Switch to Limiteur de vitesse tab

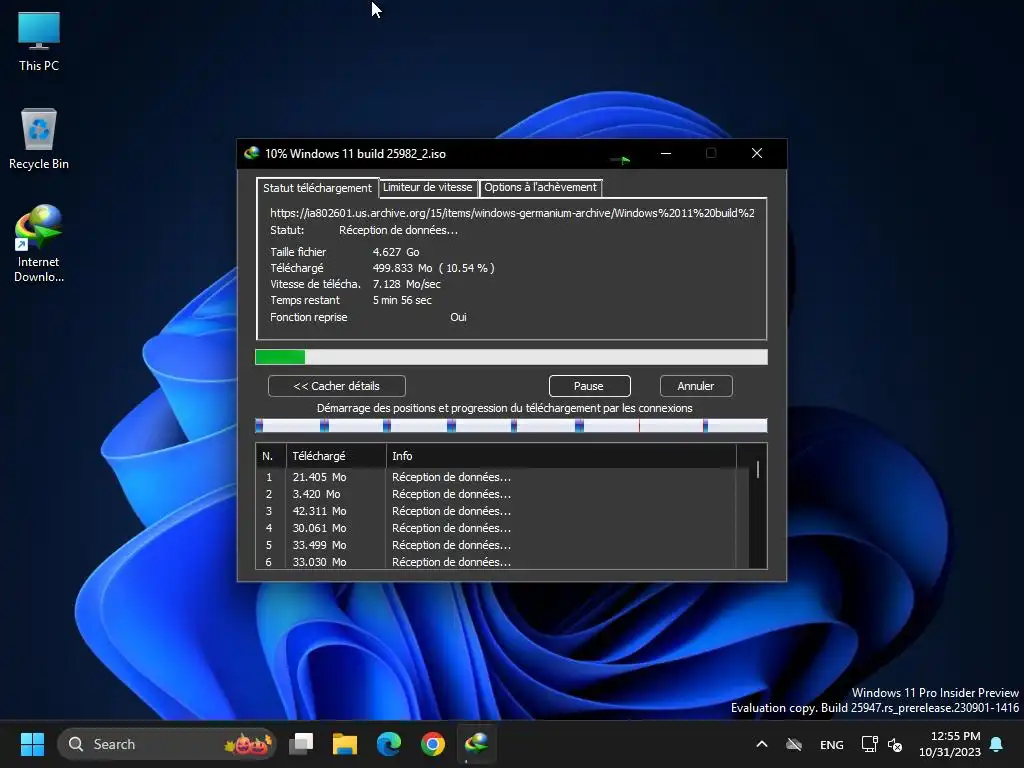click(x=428, y=187)
